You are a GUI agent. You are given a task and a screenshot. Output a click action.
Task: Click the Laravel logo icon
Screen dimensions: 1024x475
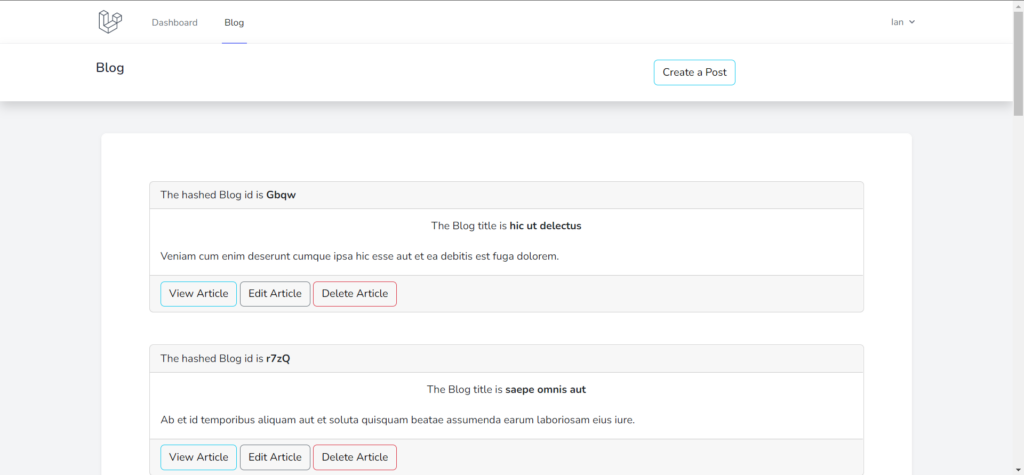click(110, 22)
